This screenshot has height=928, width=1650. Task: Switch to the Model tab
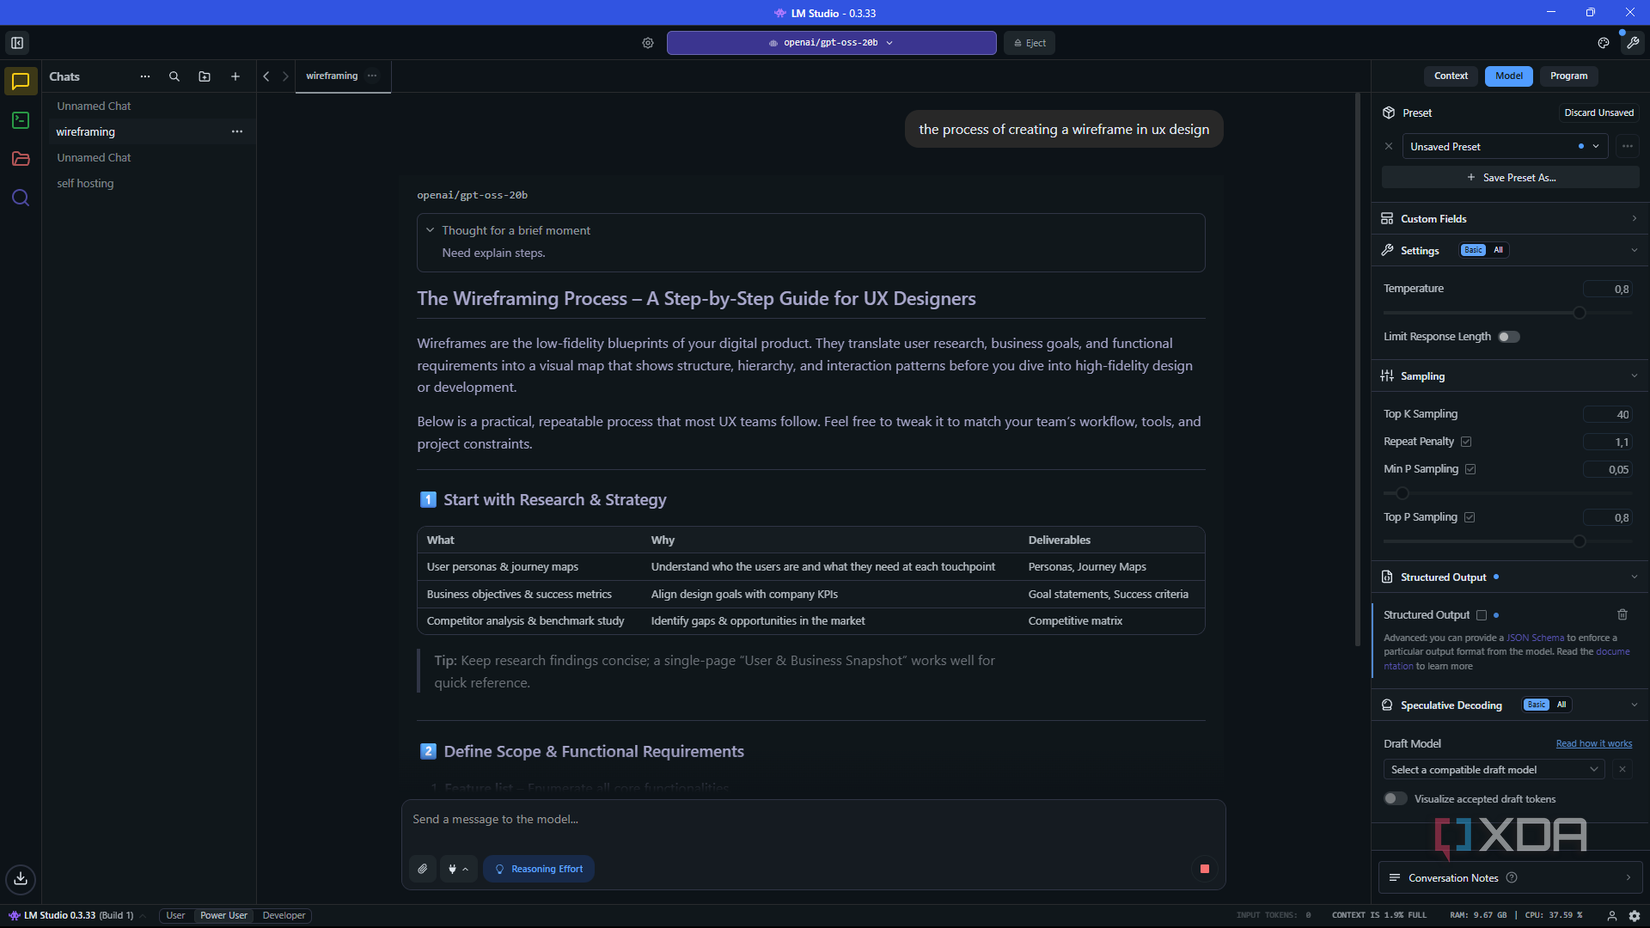click(x=1509, y=76)
